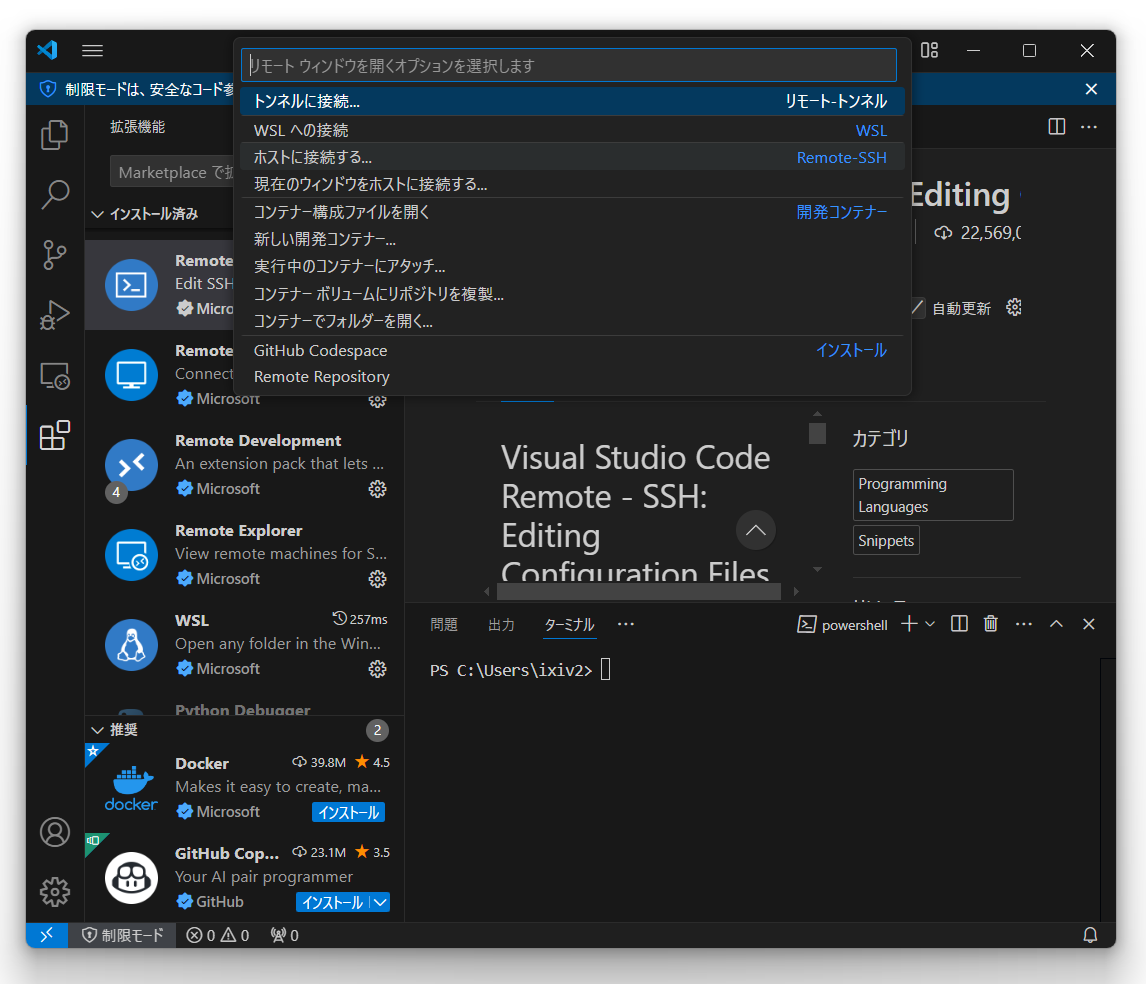The width and height of the screenshot is (1146, 984).
Task: Select the Extensions view icon
Action: [x=55, y=436]
